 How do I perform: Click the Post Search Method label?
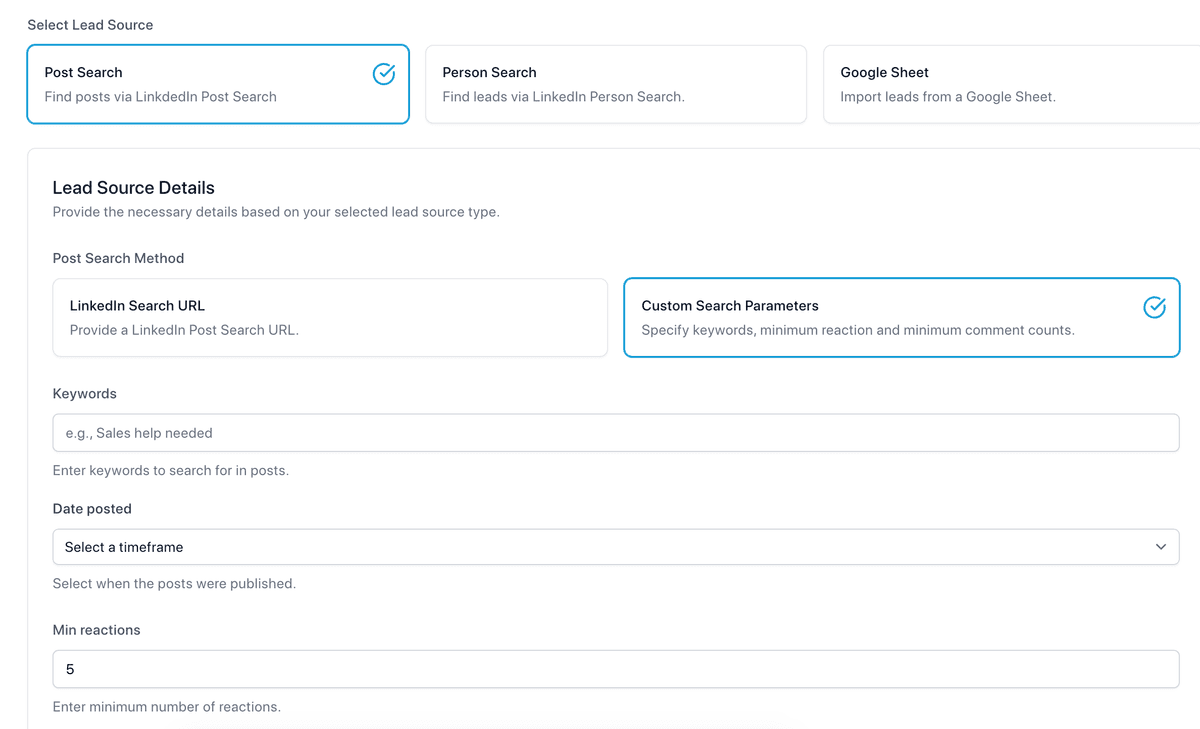click(119, 258)
